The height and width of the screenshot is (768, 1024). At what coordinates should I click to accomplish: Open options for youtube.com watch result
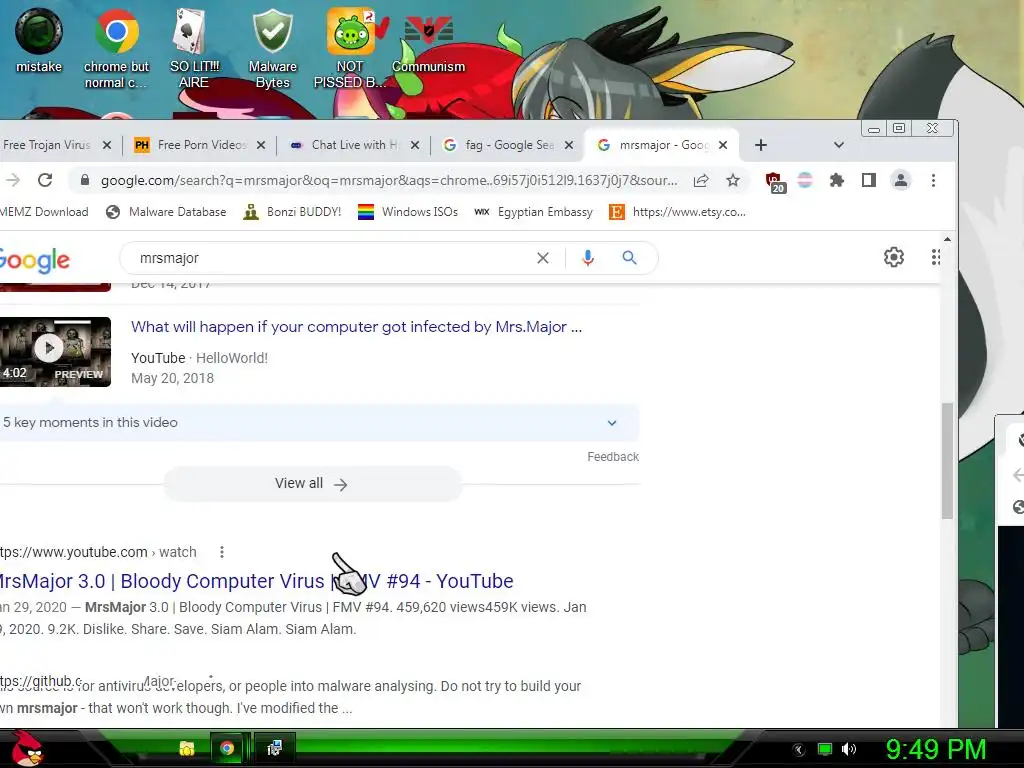click(222, 552)
